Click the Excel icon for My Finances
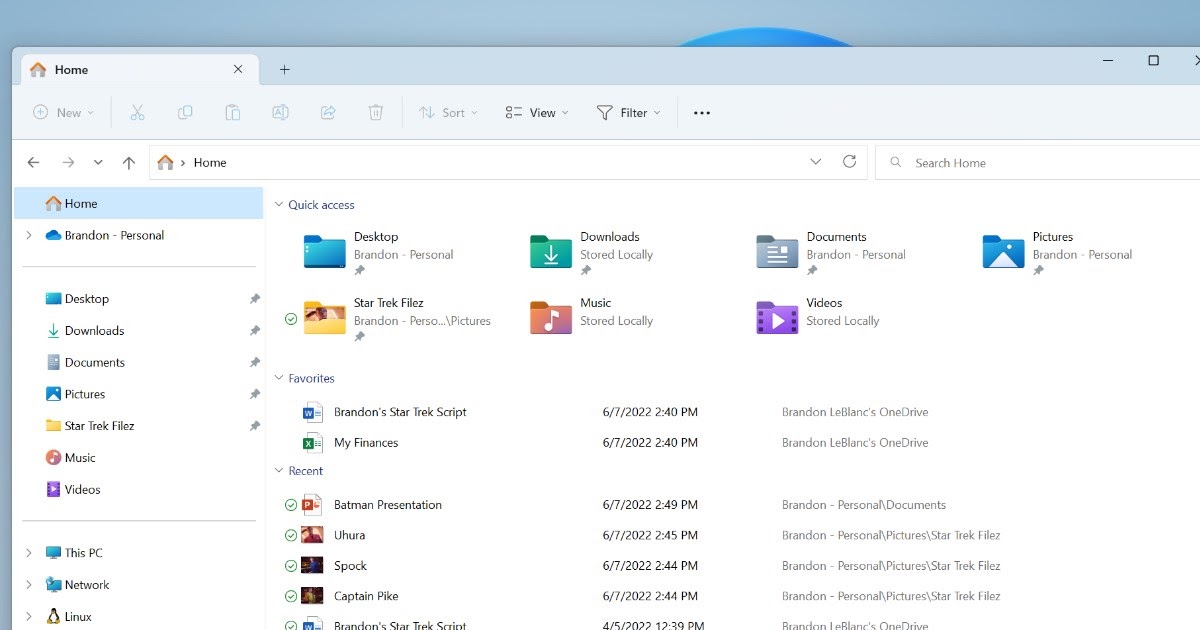1200x630 pixels. [313, 443]
